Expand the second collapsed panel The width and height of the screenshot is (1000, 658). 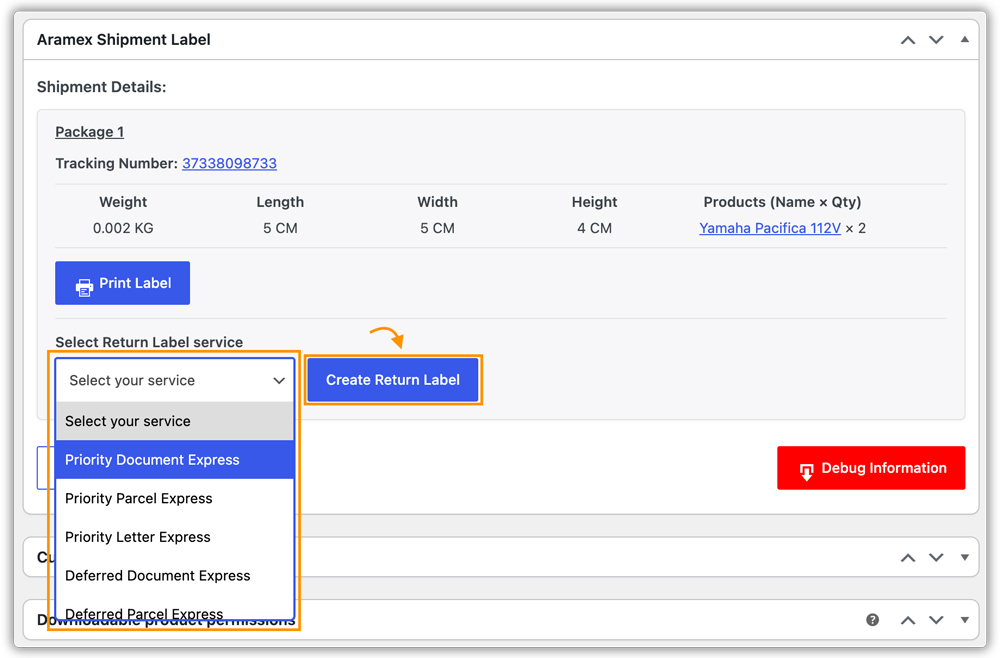point(964,558)
